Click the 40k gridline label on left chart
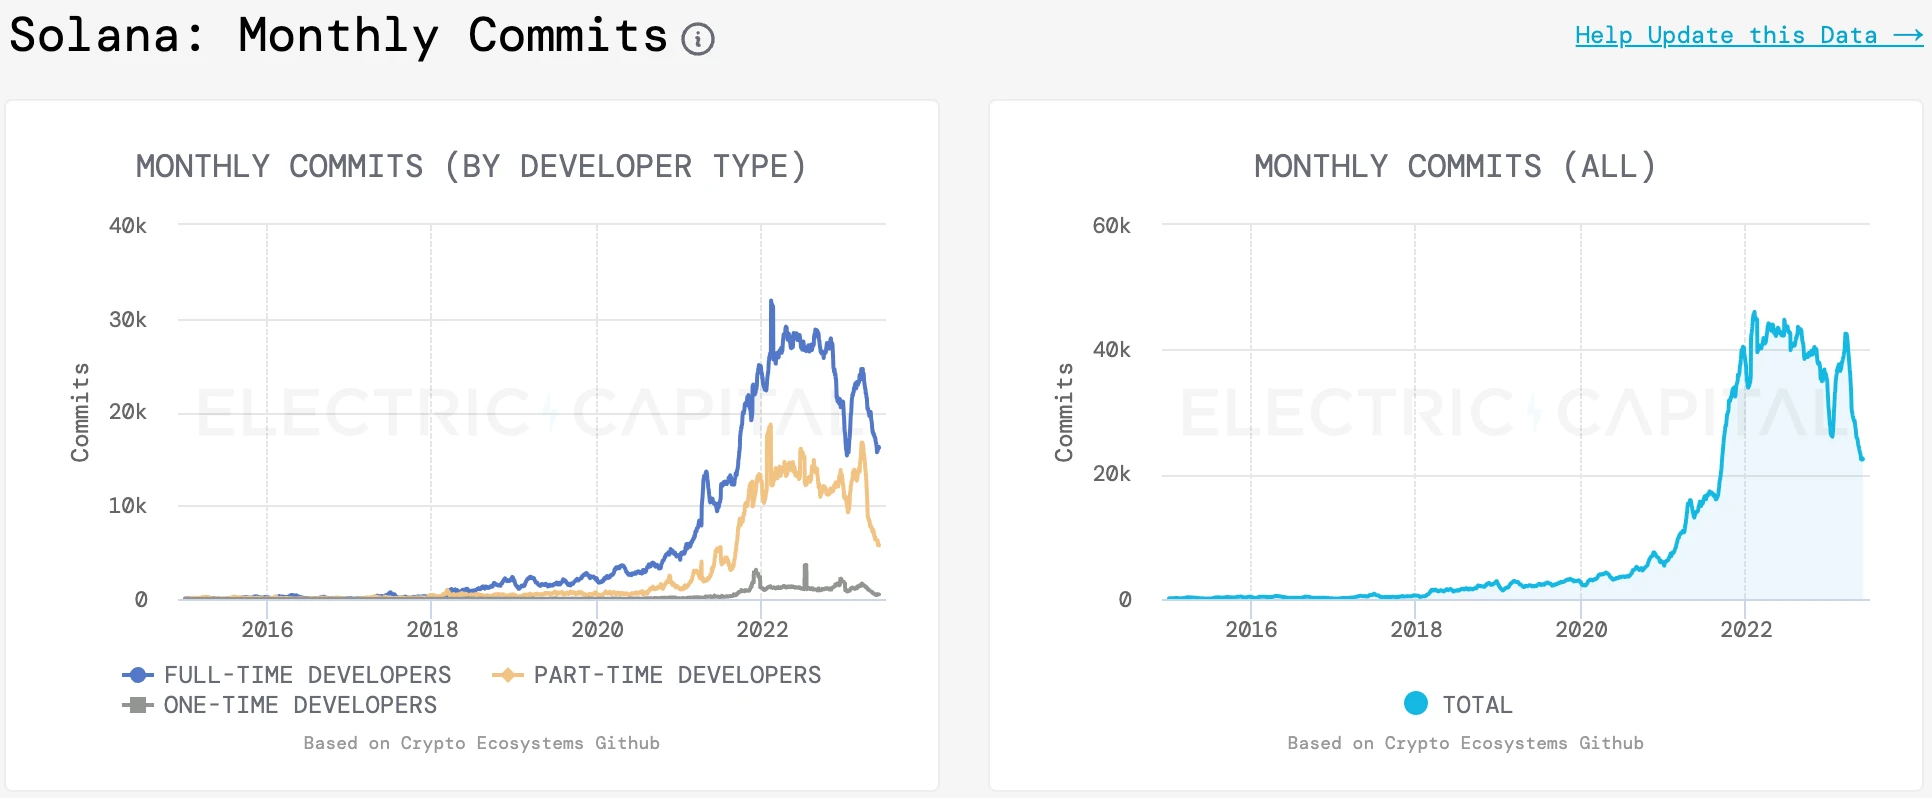 [128, 225]
